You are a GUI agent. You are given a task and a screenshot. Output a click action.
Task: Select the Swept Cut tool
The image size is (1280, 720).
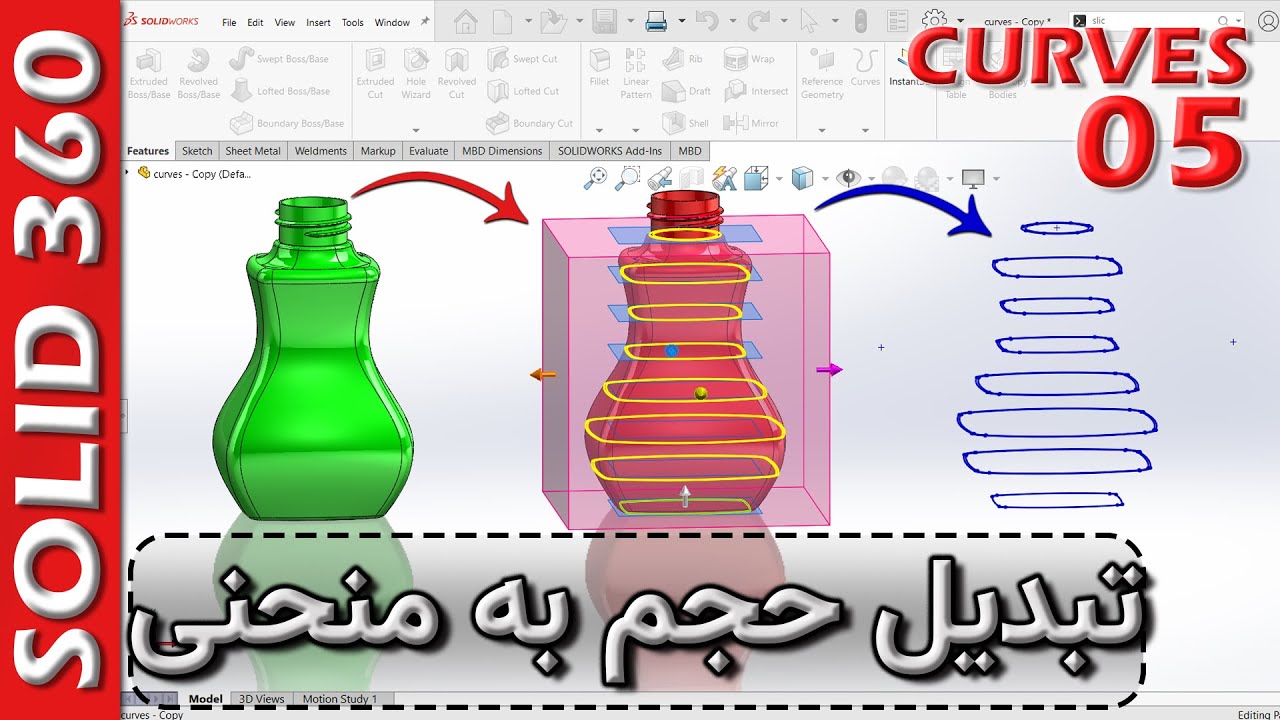[x=522, y=59]
